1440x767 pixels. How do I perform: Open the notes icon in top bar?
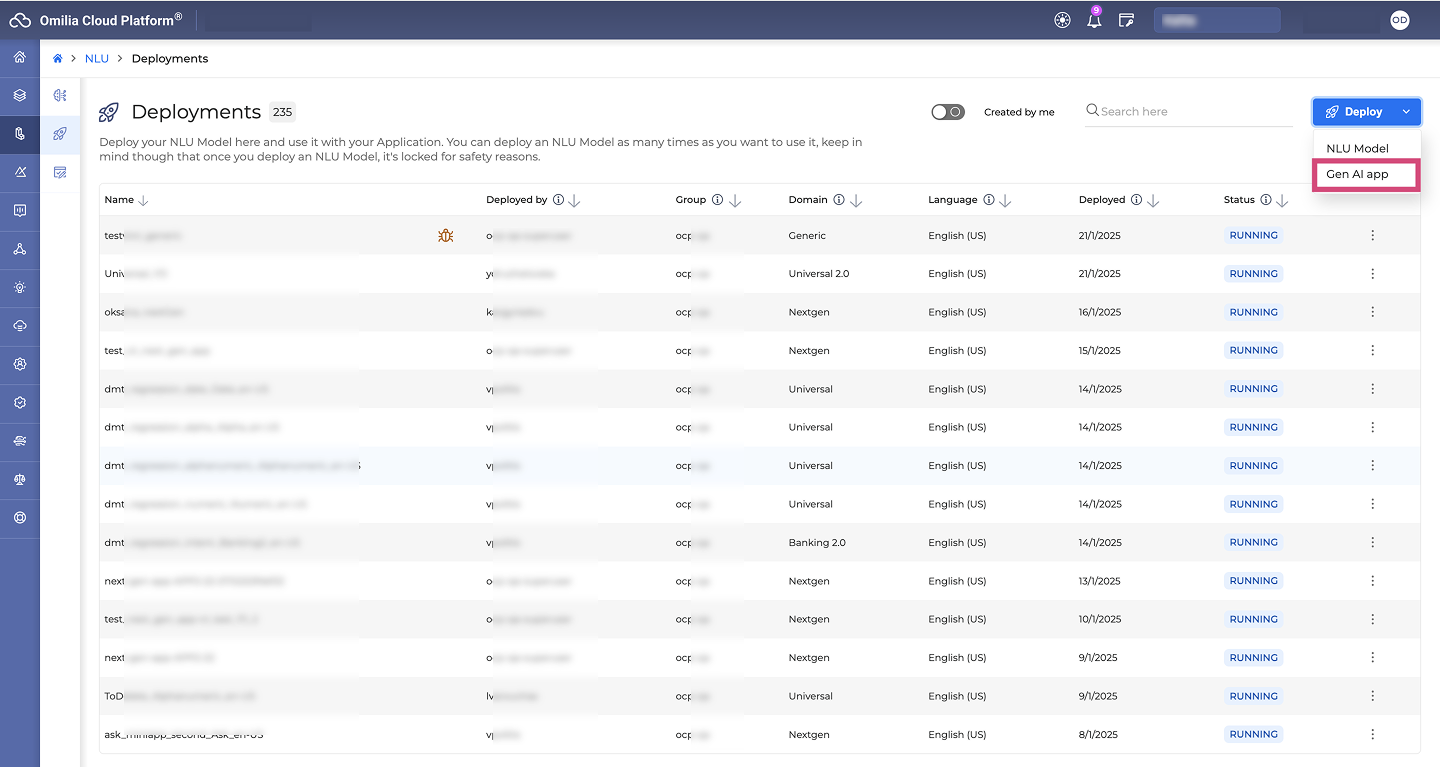1126,21
